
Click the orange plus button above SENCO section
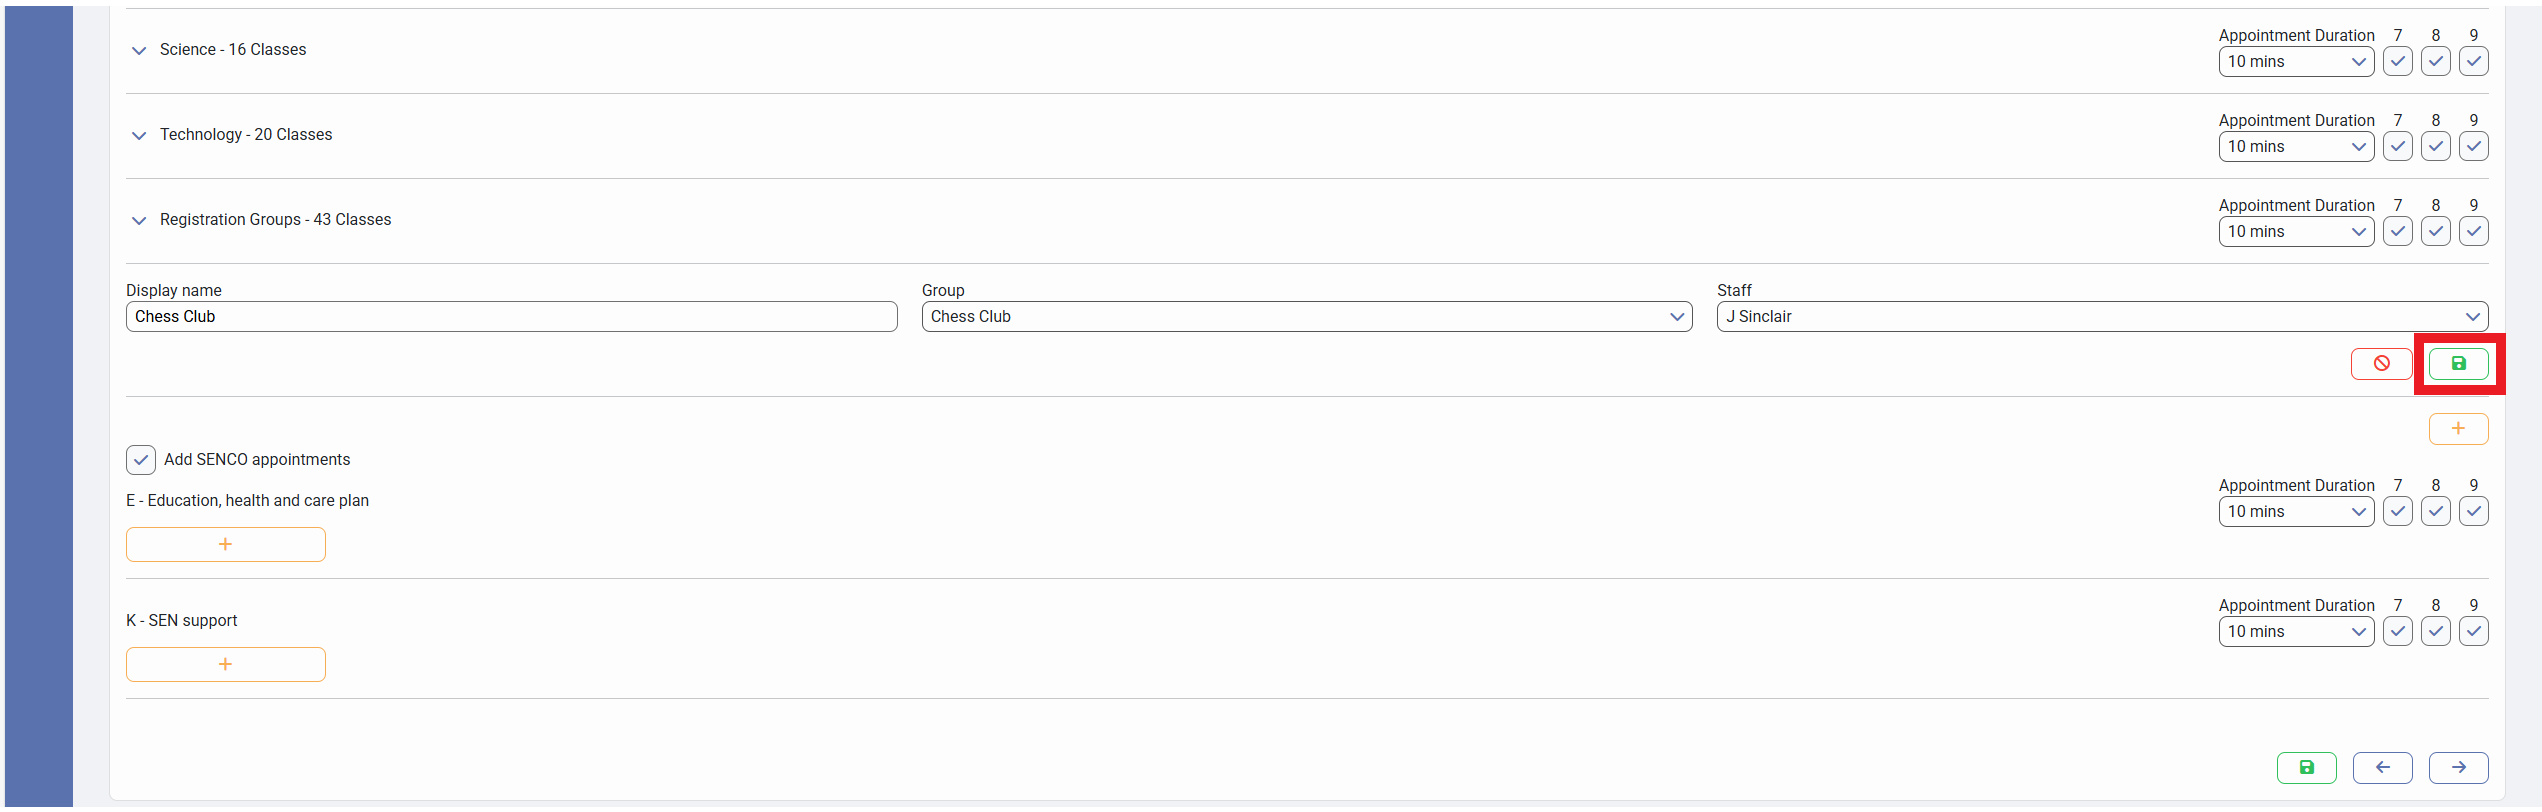click(2458, 429)
